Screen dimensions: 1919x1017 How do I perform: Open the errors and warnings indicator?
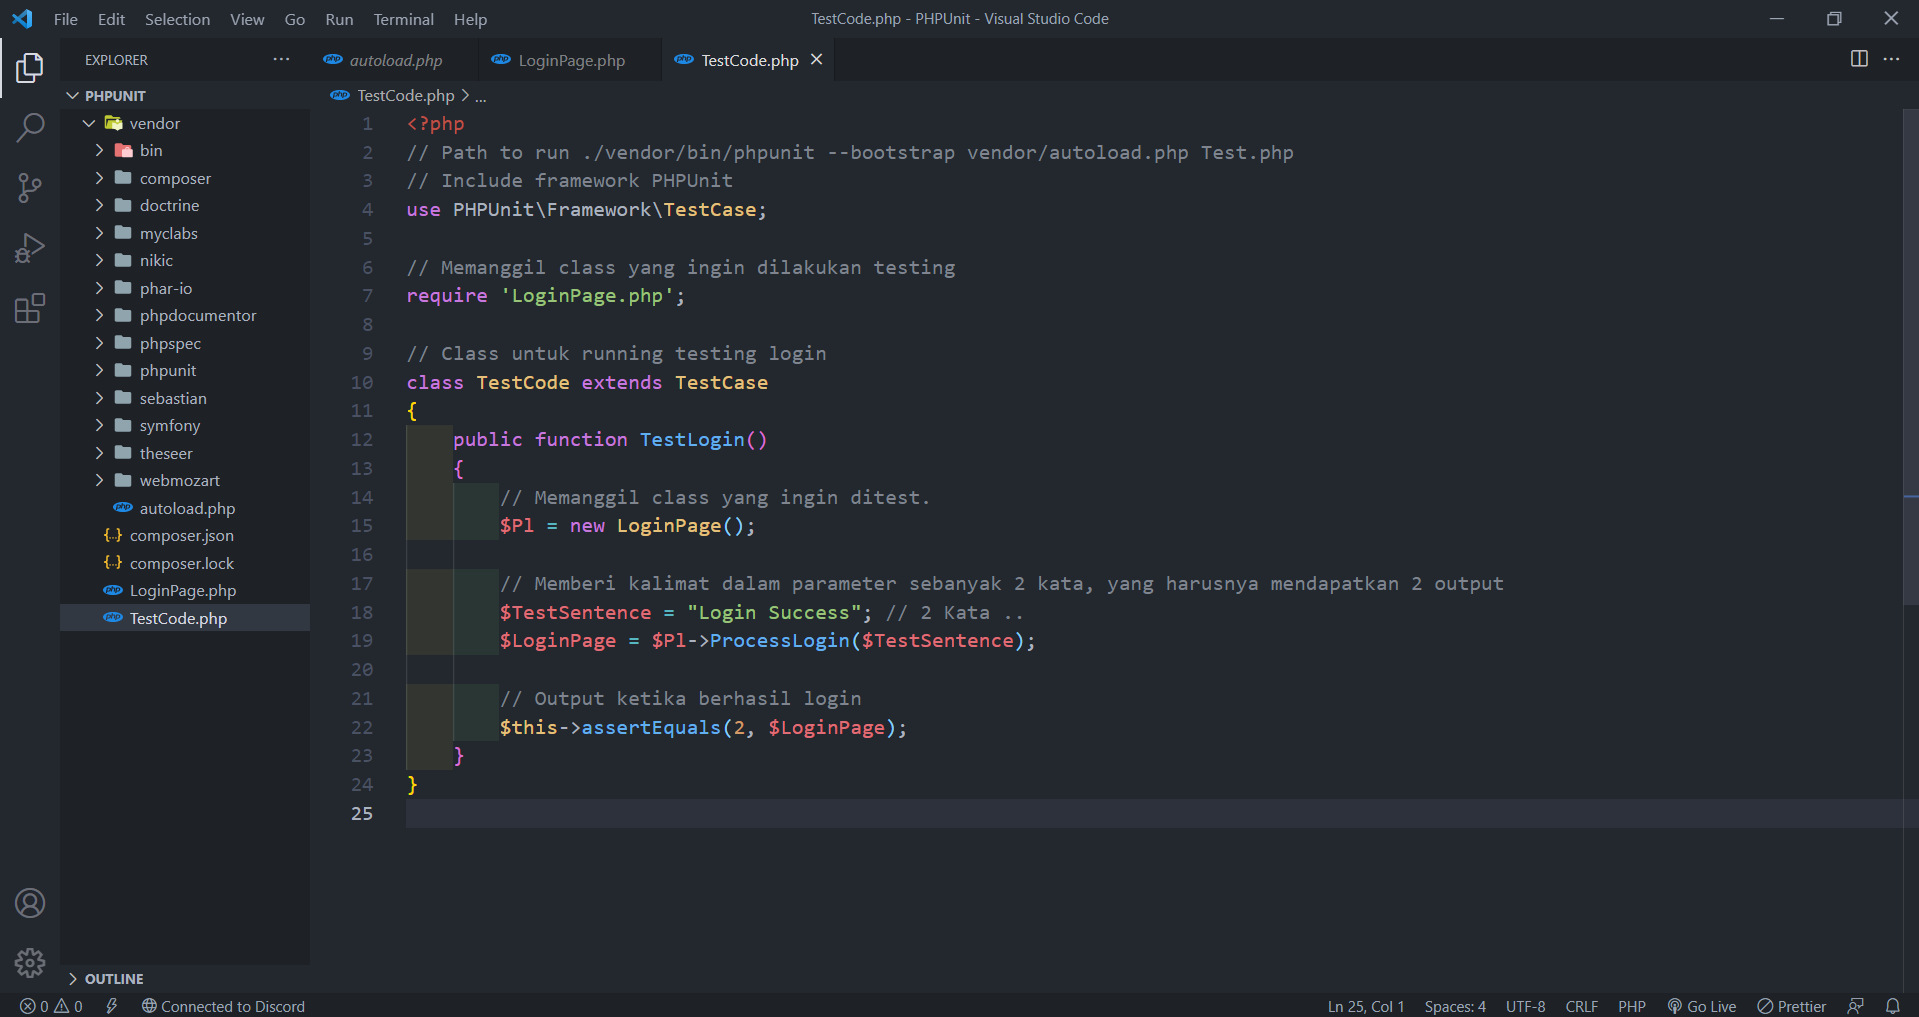click(50, 1006)
